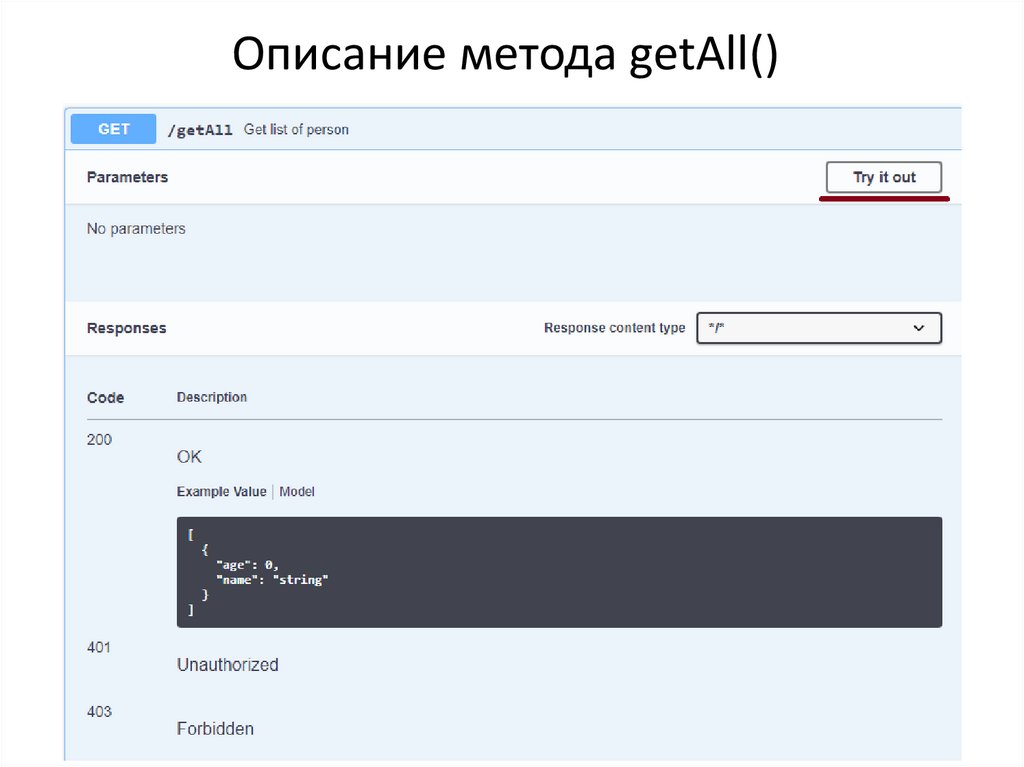Click the Parameters section heading
The width and height of the screenshot is (1024, 767).
click(x=127, y=177)
